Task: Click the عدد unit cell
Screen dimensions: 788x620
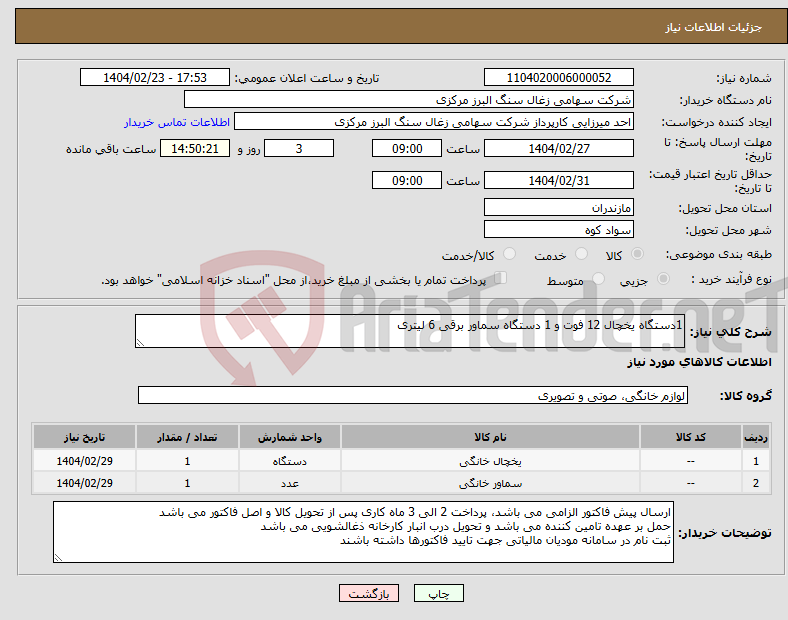Action: (290, 483)
